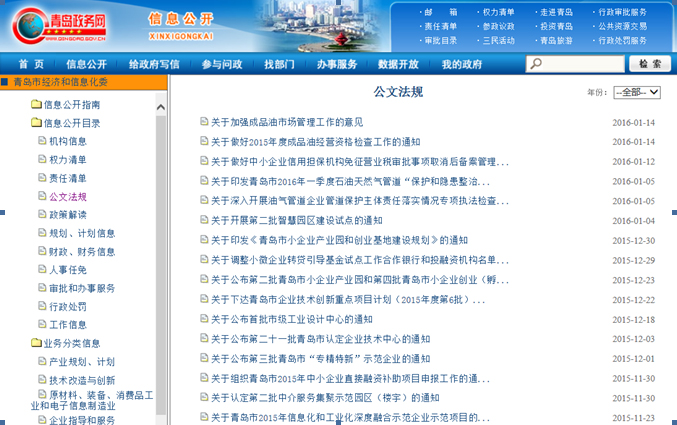This screenshot has width=677, height=425.
Task: Open the 办事服务 navigation menu
Action: coord(336,64)
